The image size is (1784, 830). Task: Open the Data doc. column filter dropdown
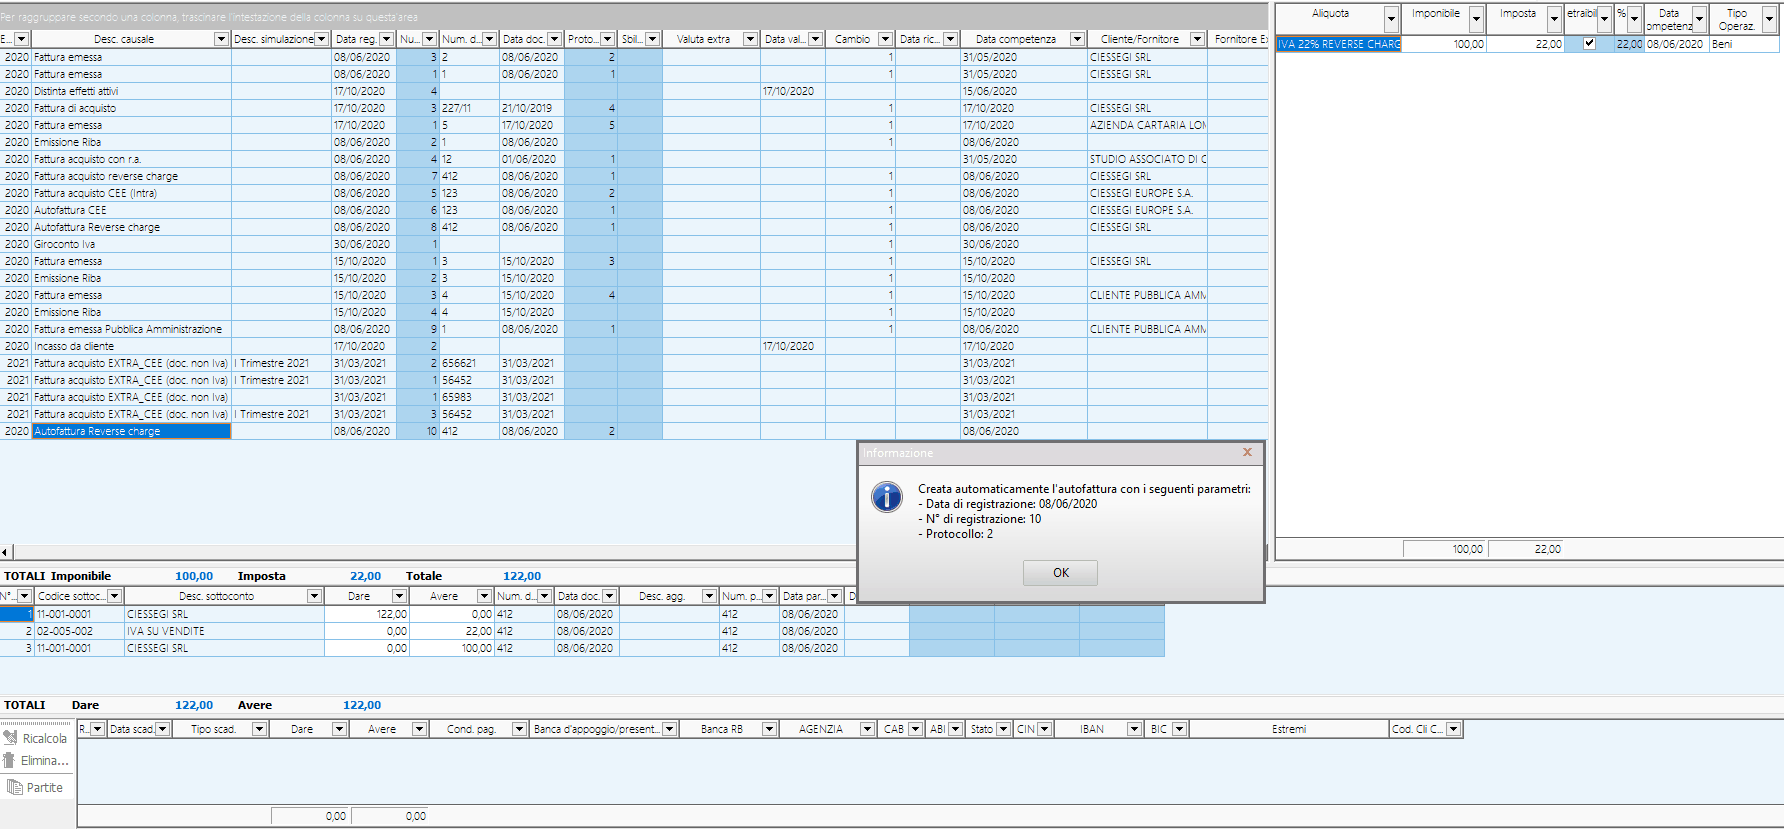point(554,39)
